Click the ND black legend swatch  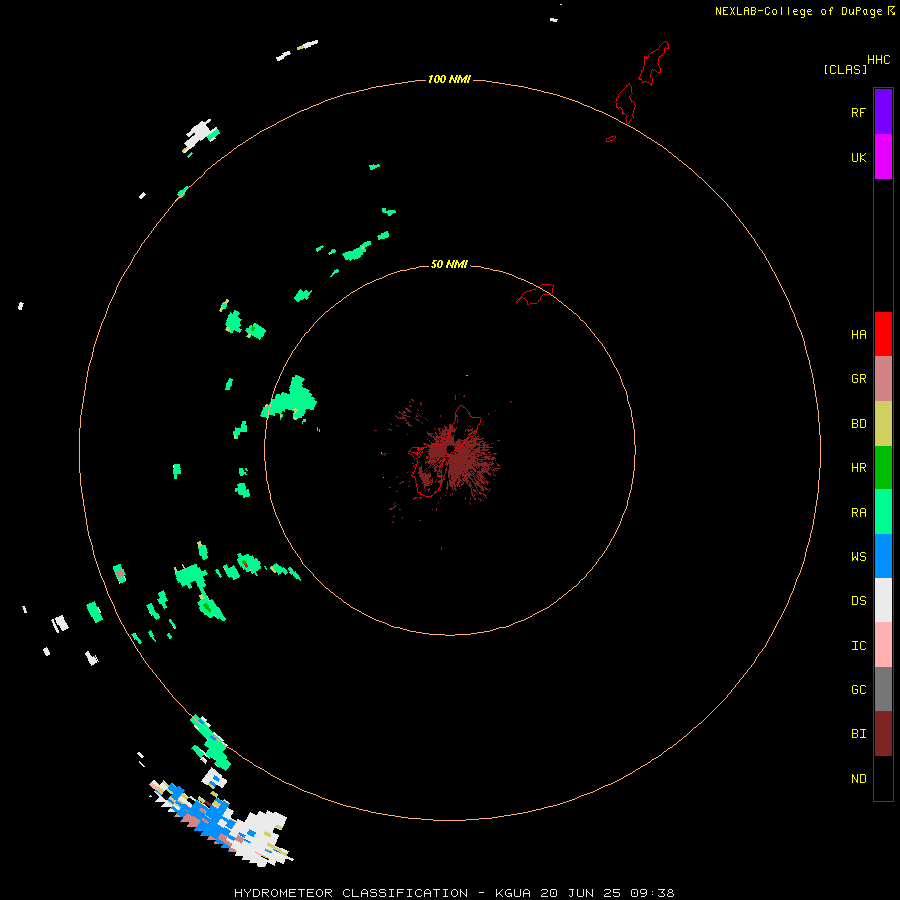coord(883,778)
